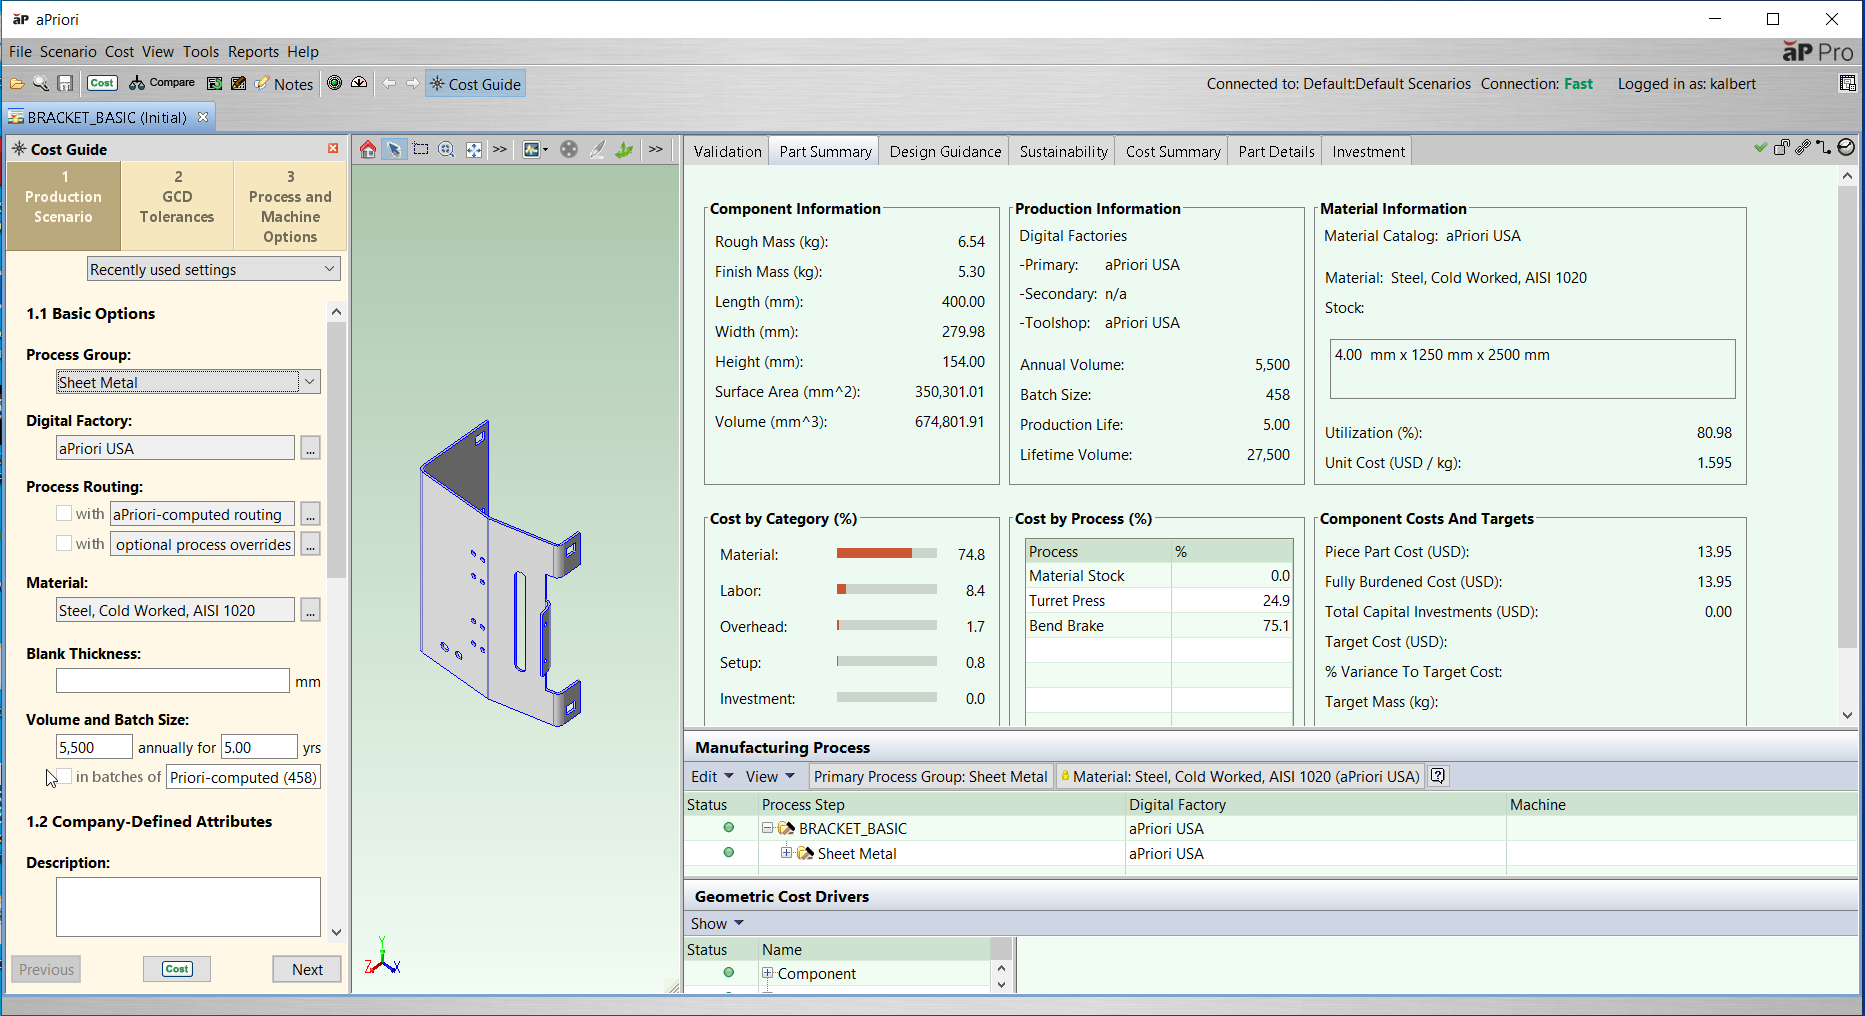Viewport: 1865px width, 1016px height.
Task: Open the Reports menu
Action: [x=253, y=52]
